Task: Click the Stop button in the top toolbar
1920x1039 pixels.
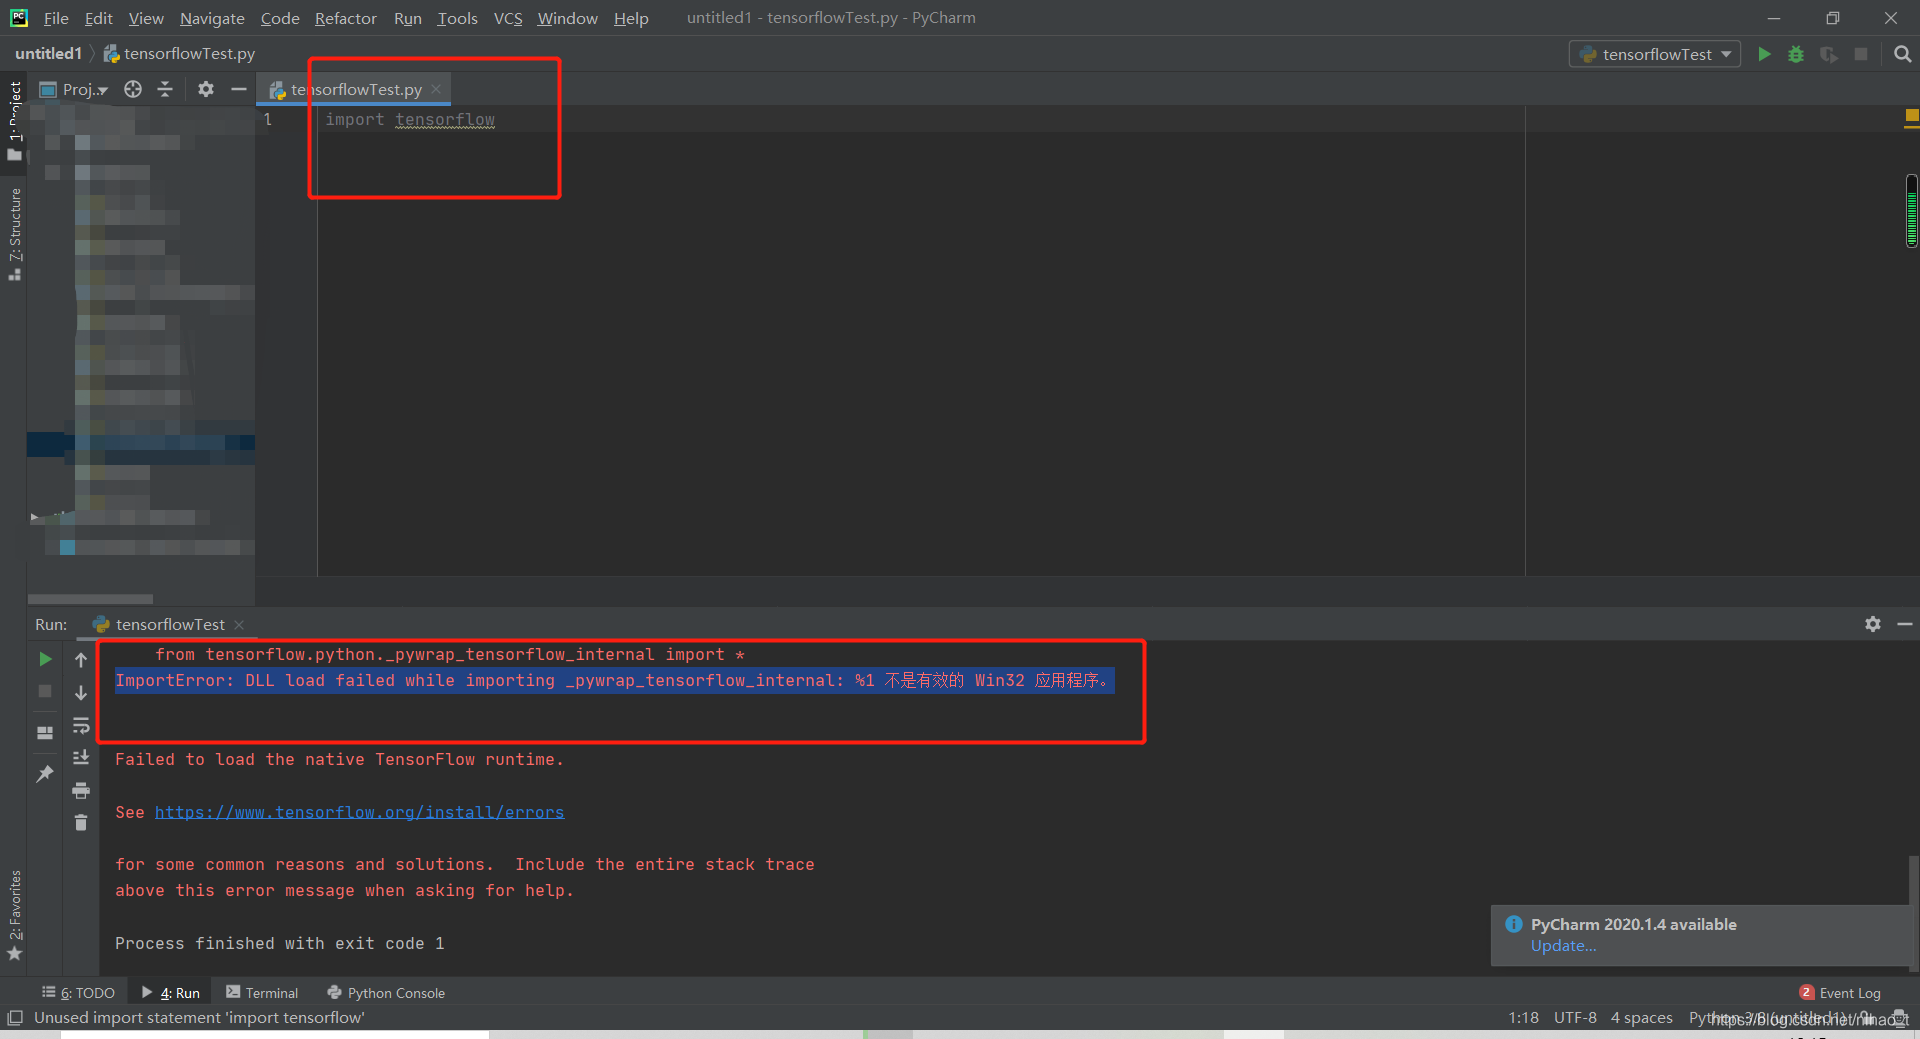Action: 1861,54
